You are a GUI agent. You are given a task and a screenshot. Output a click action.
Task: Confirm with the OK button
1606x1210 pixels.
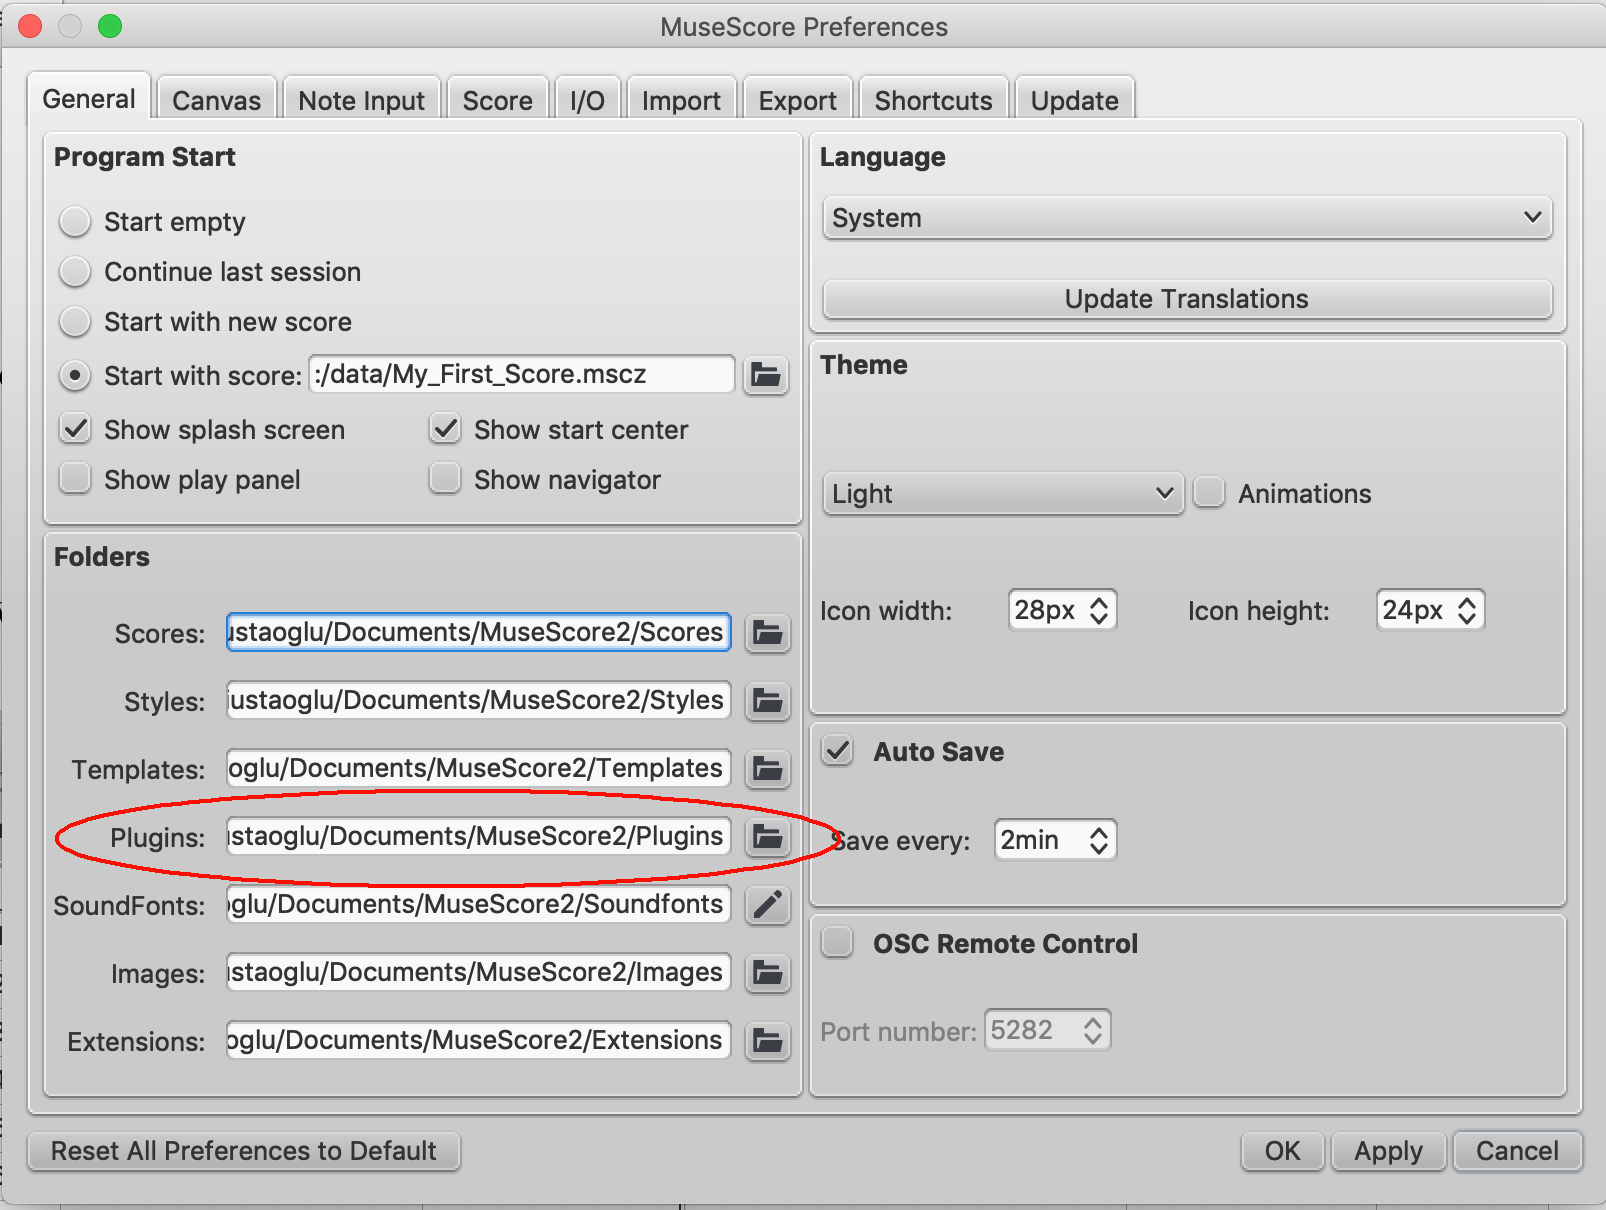tap(1283, 1151)
